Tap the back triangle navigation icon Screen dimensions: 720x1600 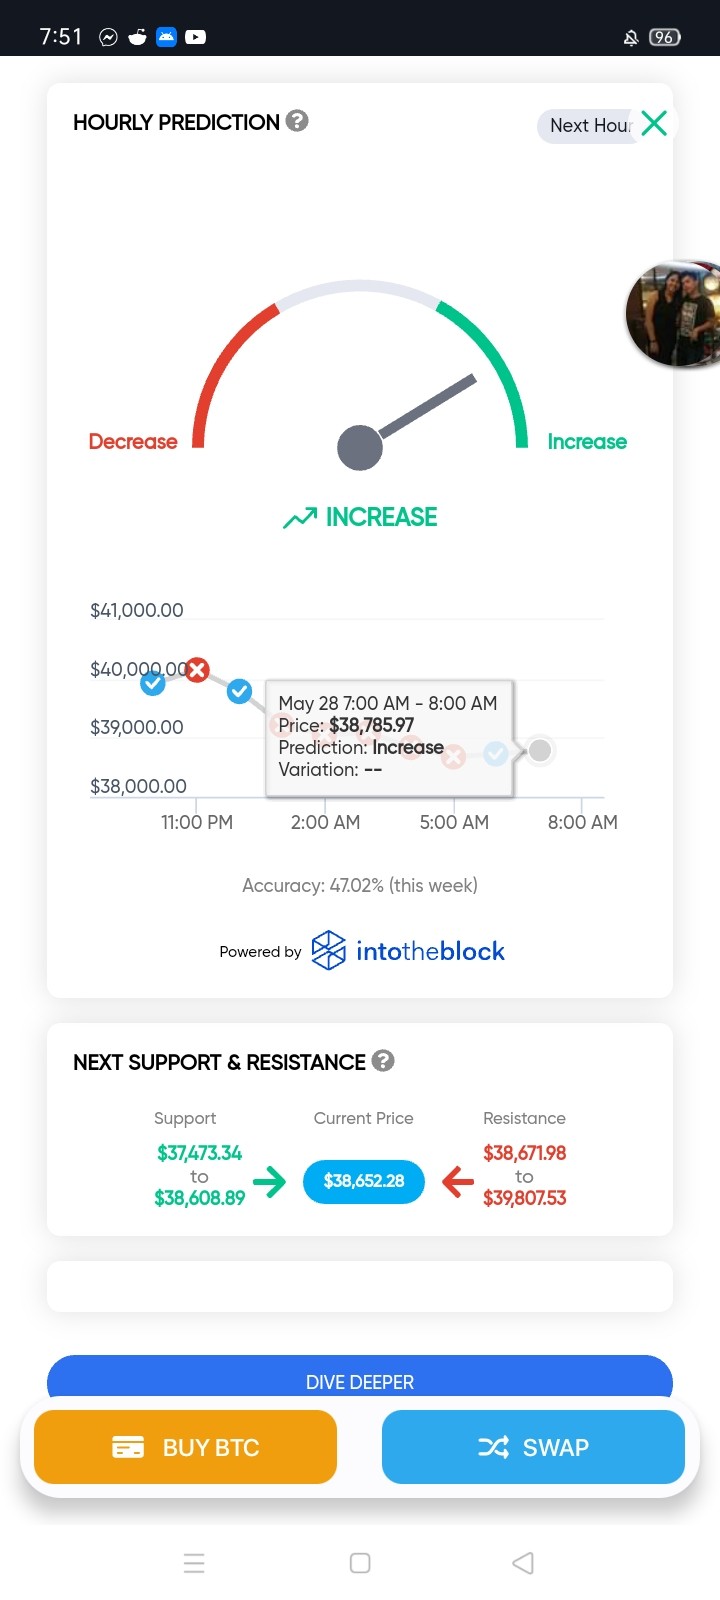click(523, 1563)
